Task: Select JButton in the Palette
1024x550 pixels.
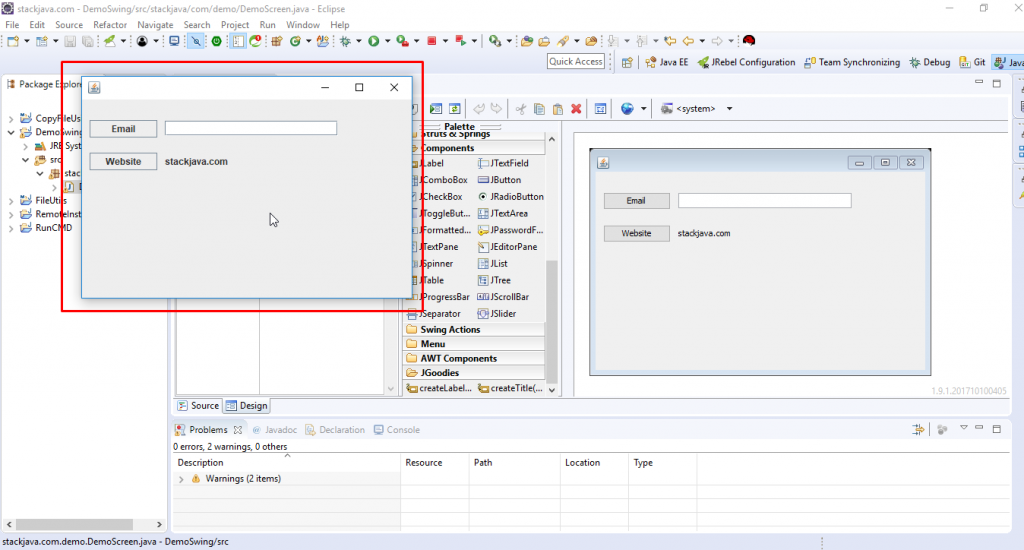Action: point(500,180)
